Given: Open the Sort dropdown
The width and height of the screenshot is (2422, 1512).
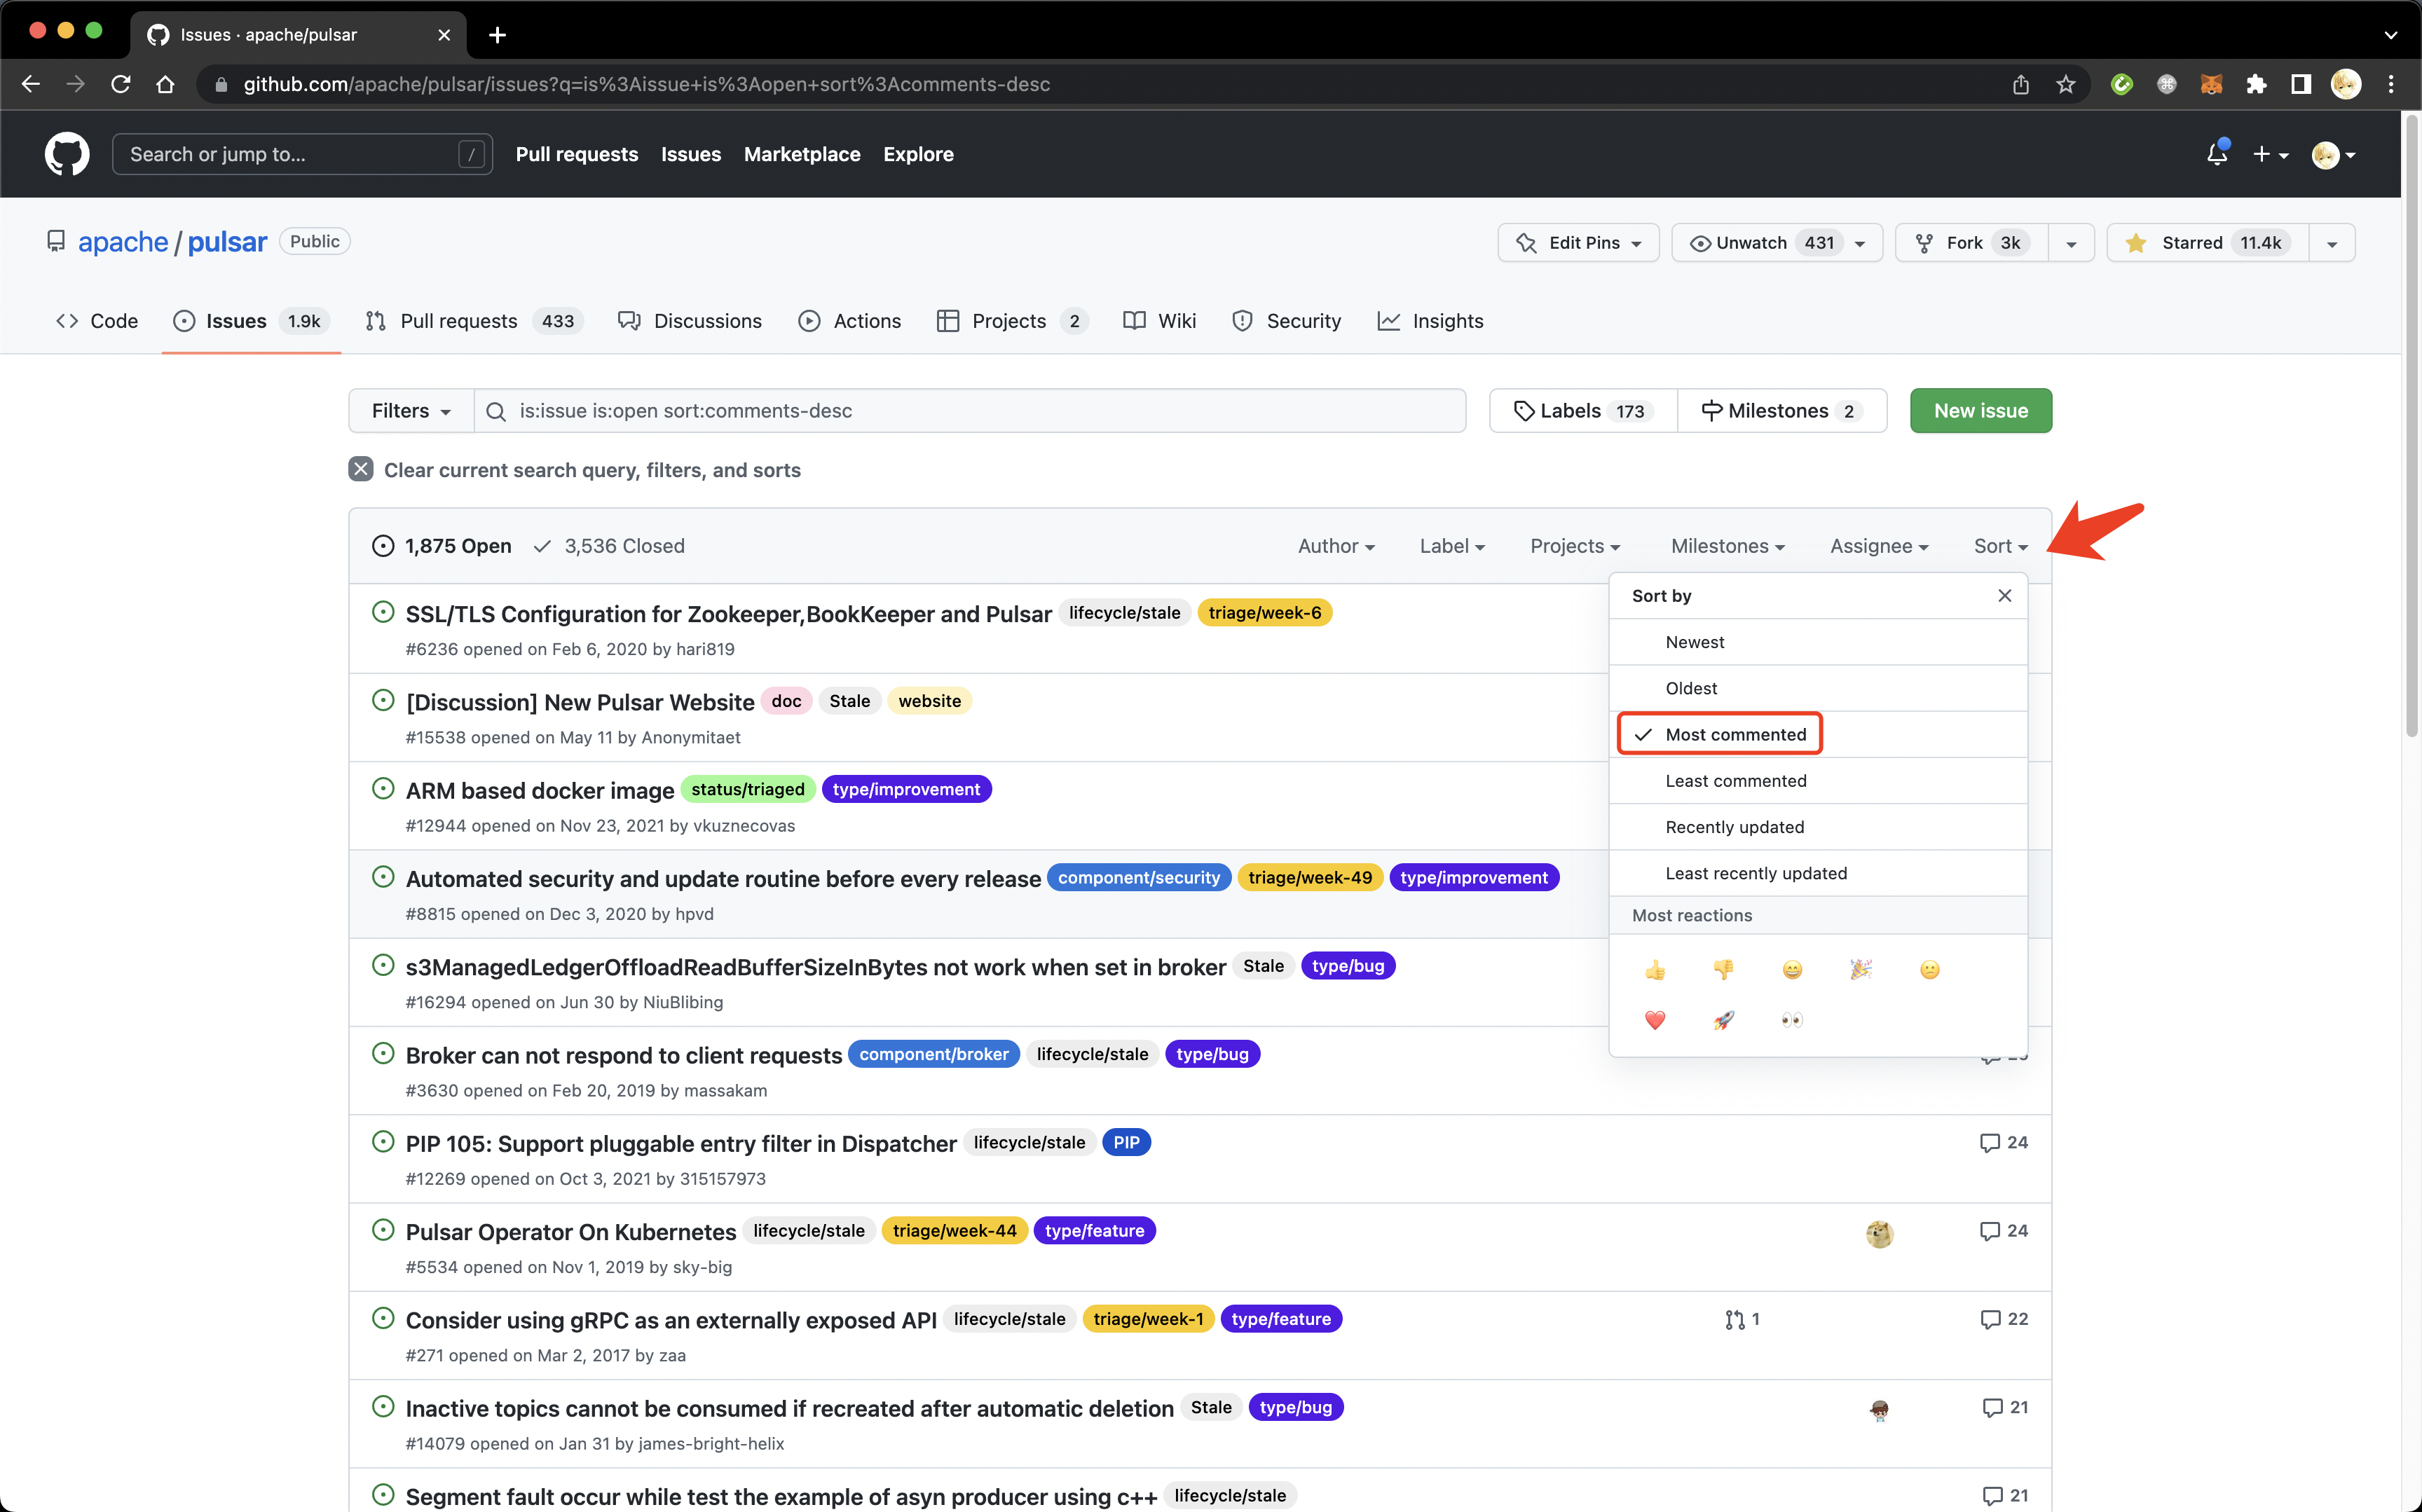Looking at the screenshot, I should [x=2000, y=546].
